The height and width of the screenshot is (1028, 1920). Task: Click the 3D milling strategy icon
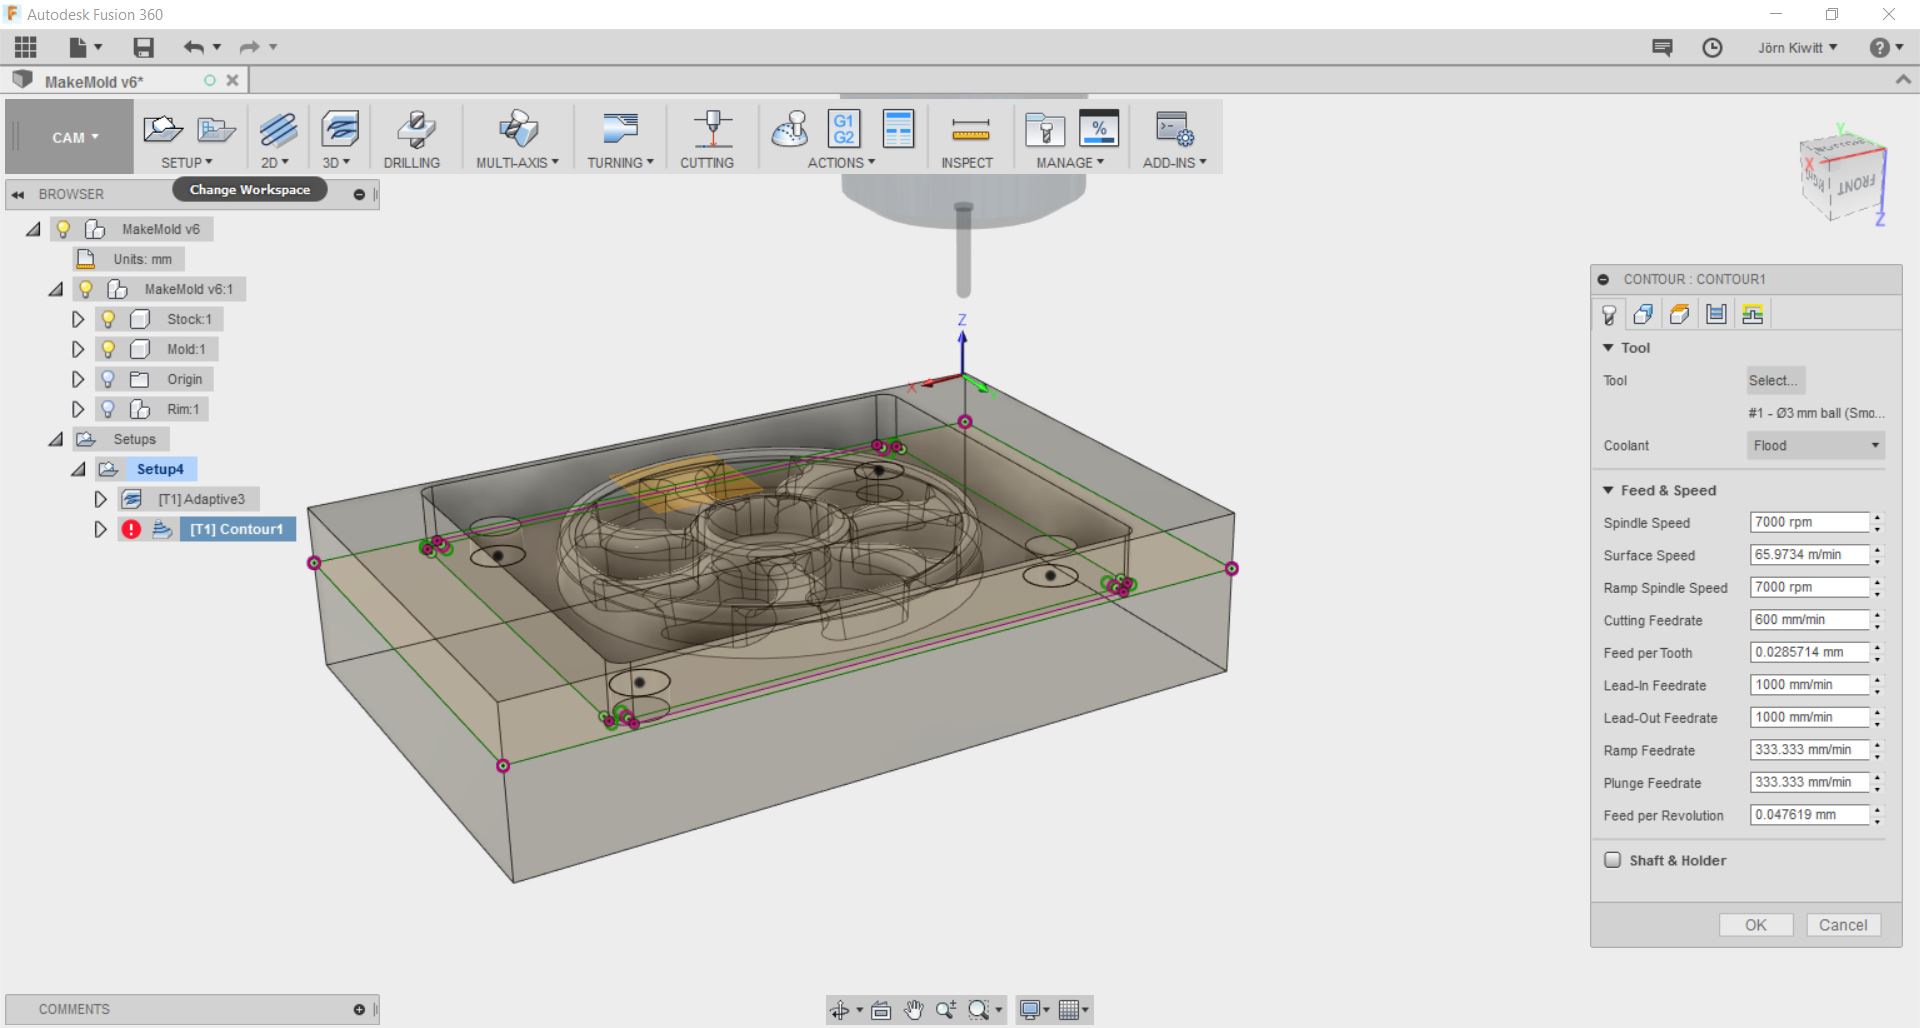click(x=340, y=129)
